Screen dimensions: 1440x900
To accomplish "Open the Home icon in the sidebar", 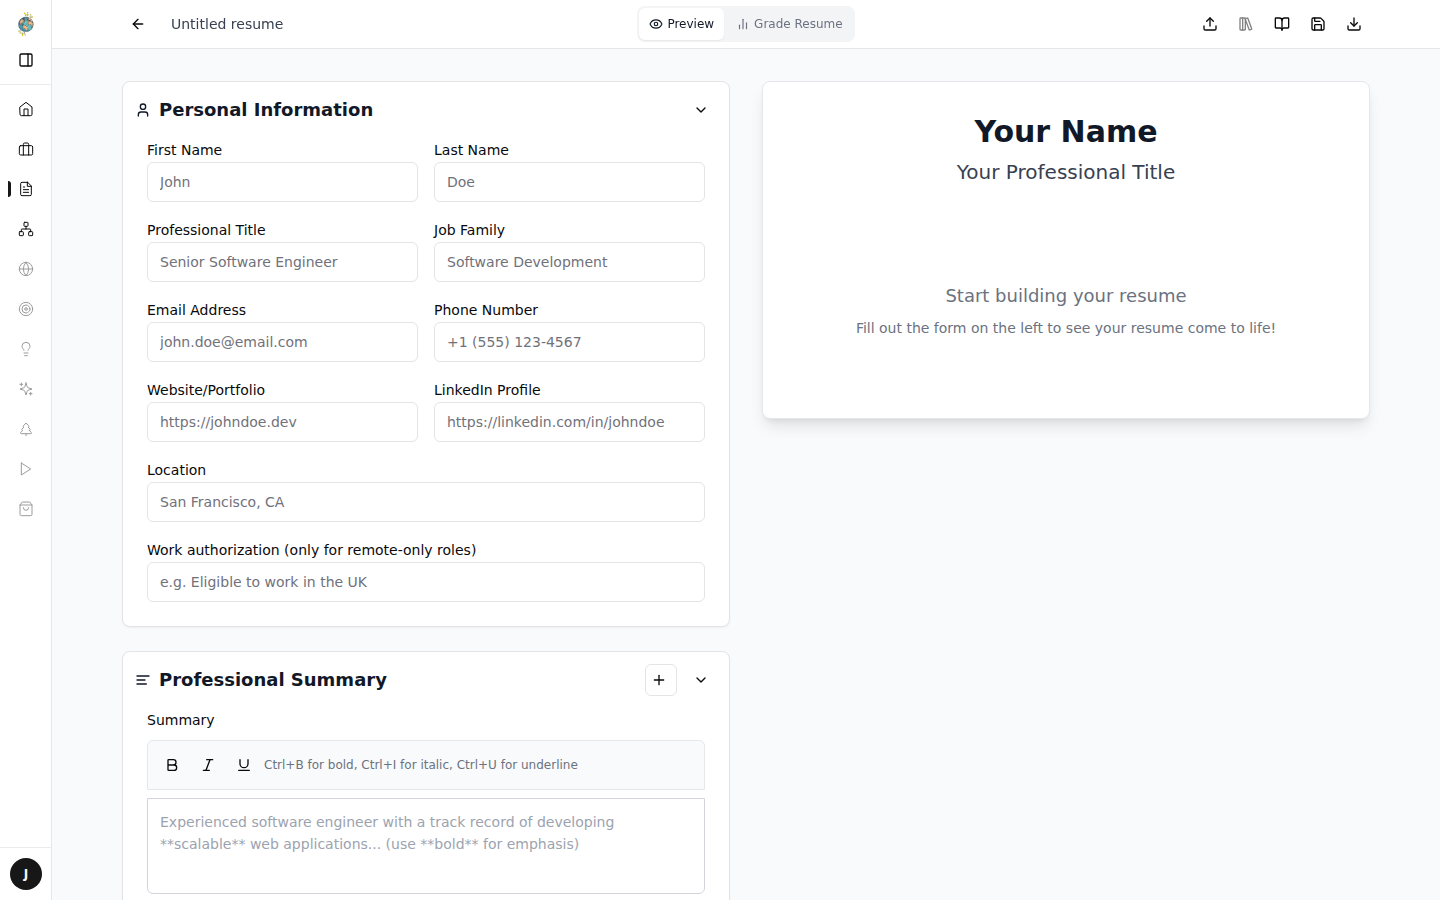I will coord(26,109).
